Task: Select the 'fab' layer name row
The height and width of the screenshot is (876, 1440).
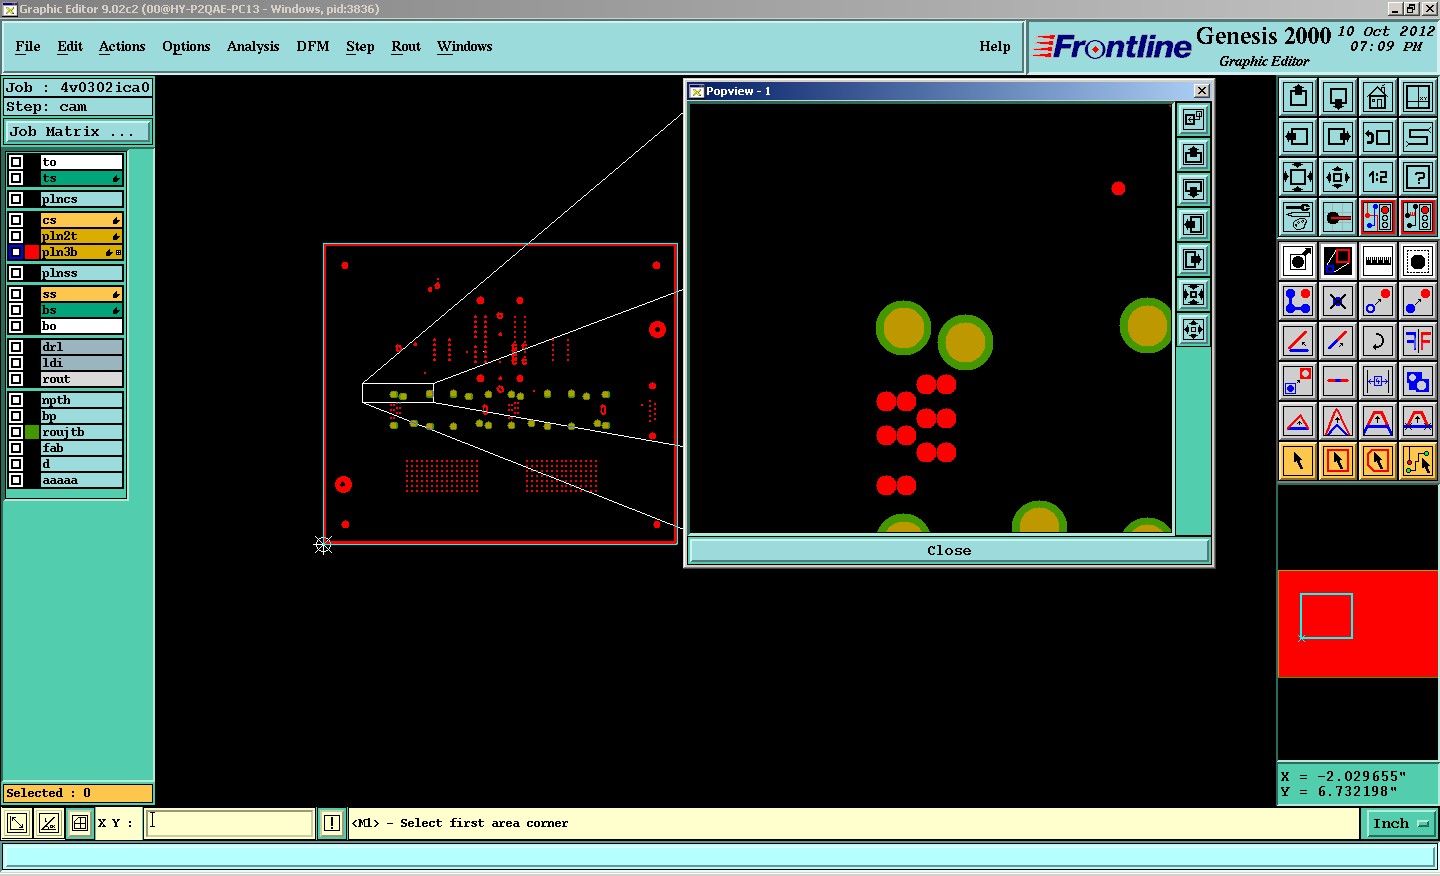Action: point(81,448)
